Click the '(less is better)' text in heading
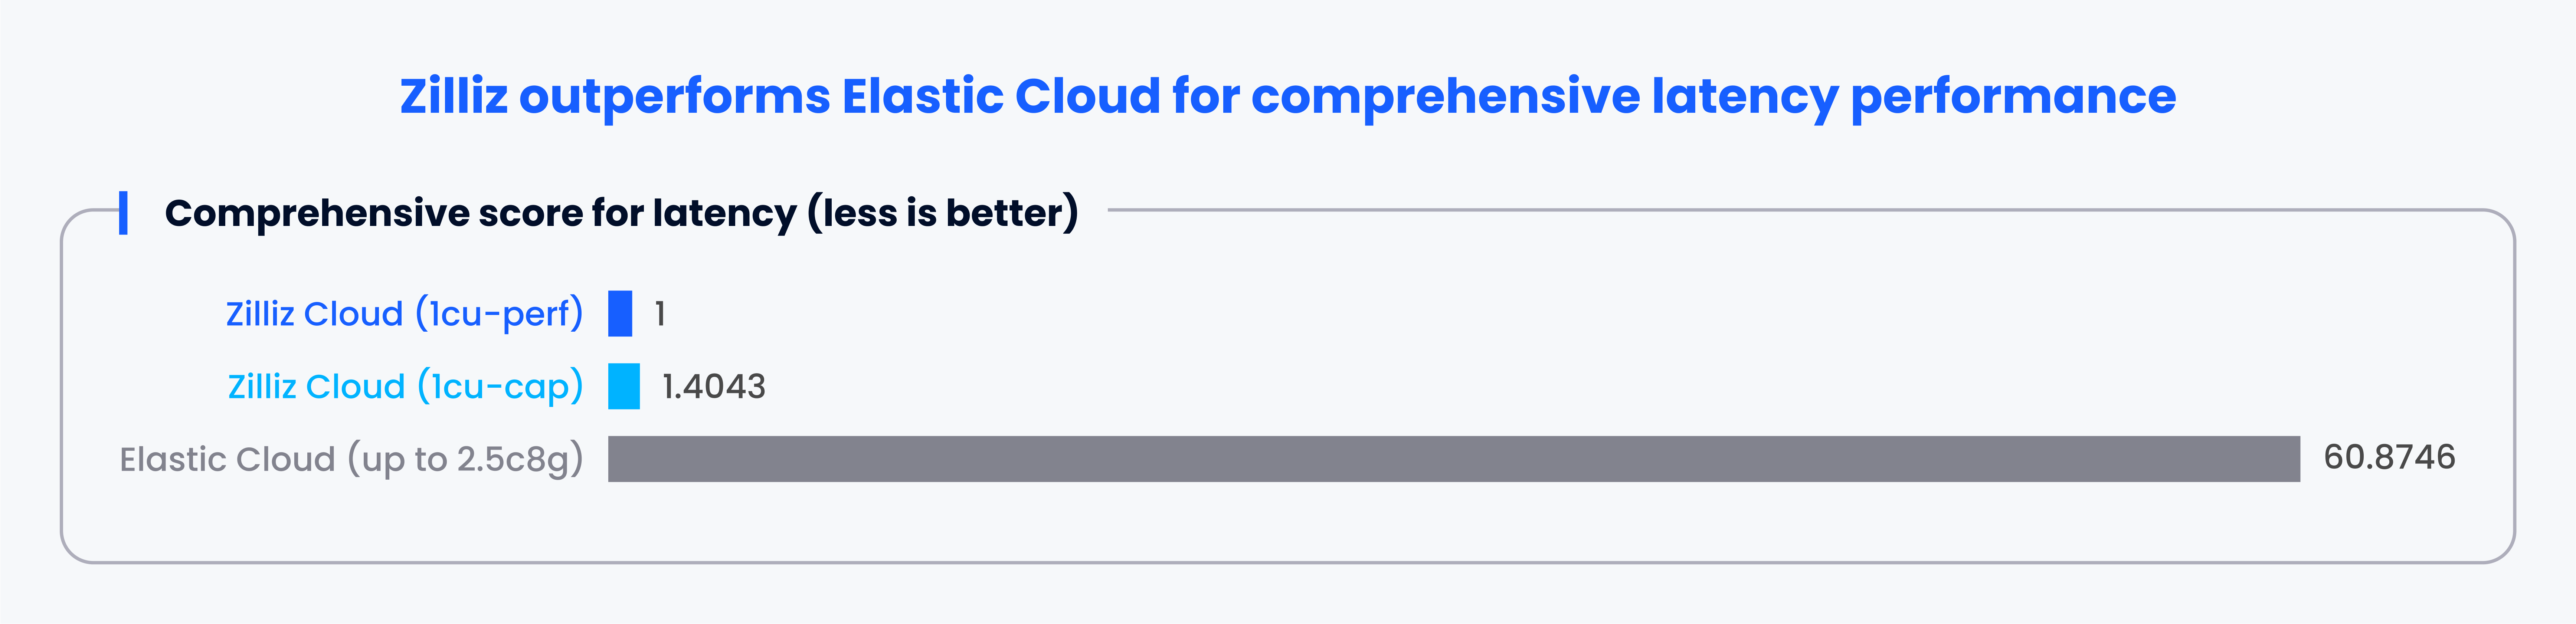 click(x=943, y=213)
